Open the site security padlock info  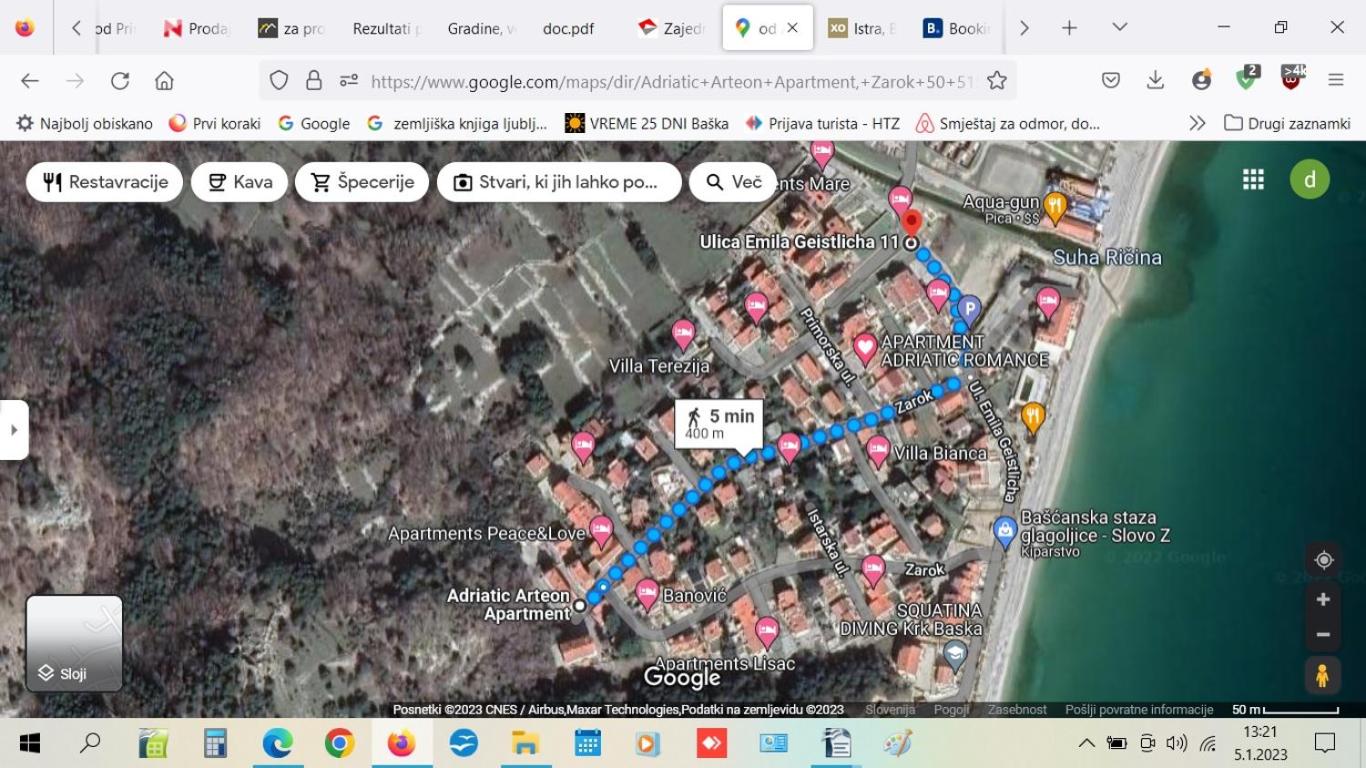click(x=313, y=81)
